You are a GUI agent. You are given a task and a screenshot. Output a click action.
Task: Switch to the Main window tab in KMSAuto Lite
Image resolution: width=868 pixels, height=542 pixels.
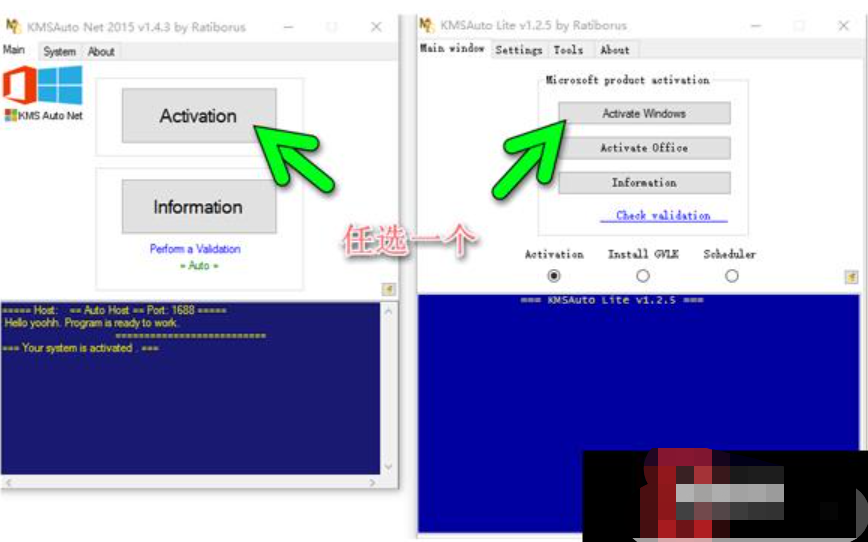coord(452,49)
